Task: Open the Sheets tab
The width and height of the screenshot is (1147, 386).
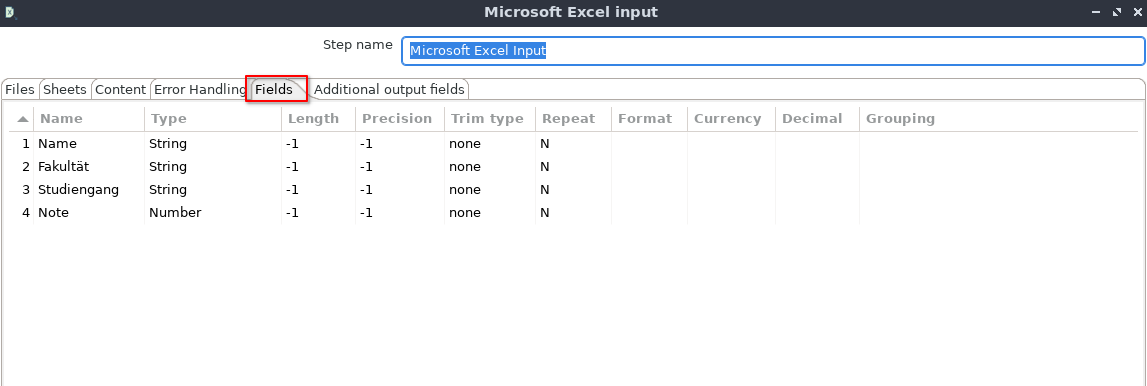Action: pos(64,89)
